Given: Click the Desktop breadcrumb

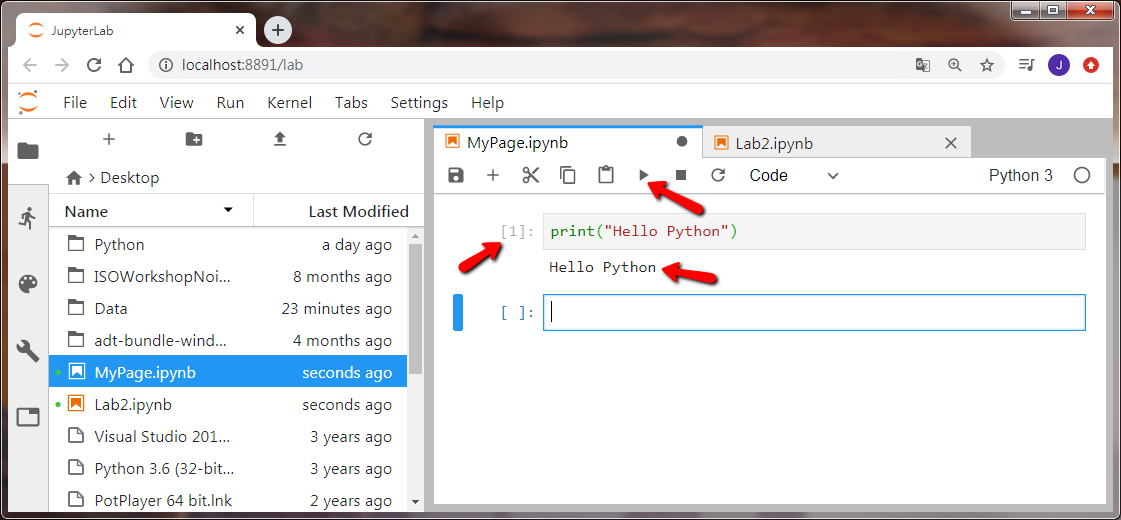Looking at the screenshot, I should pos(129,177).
